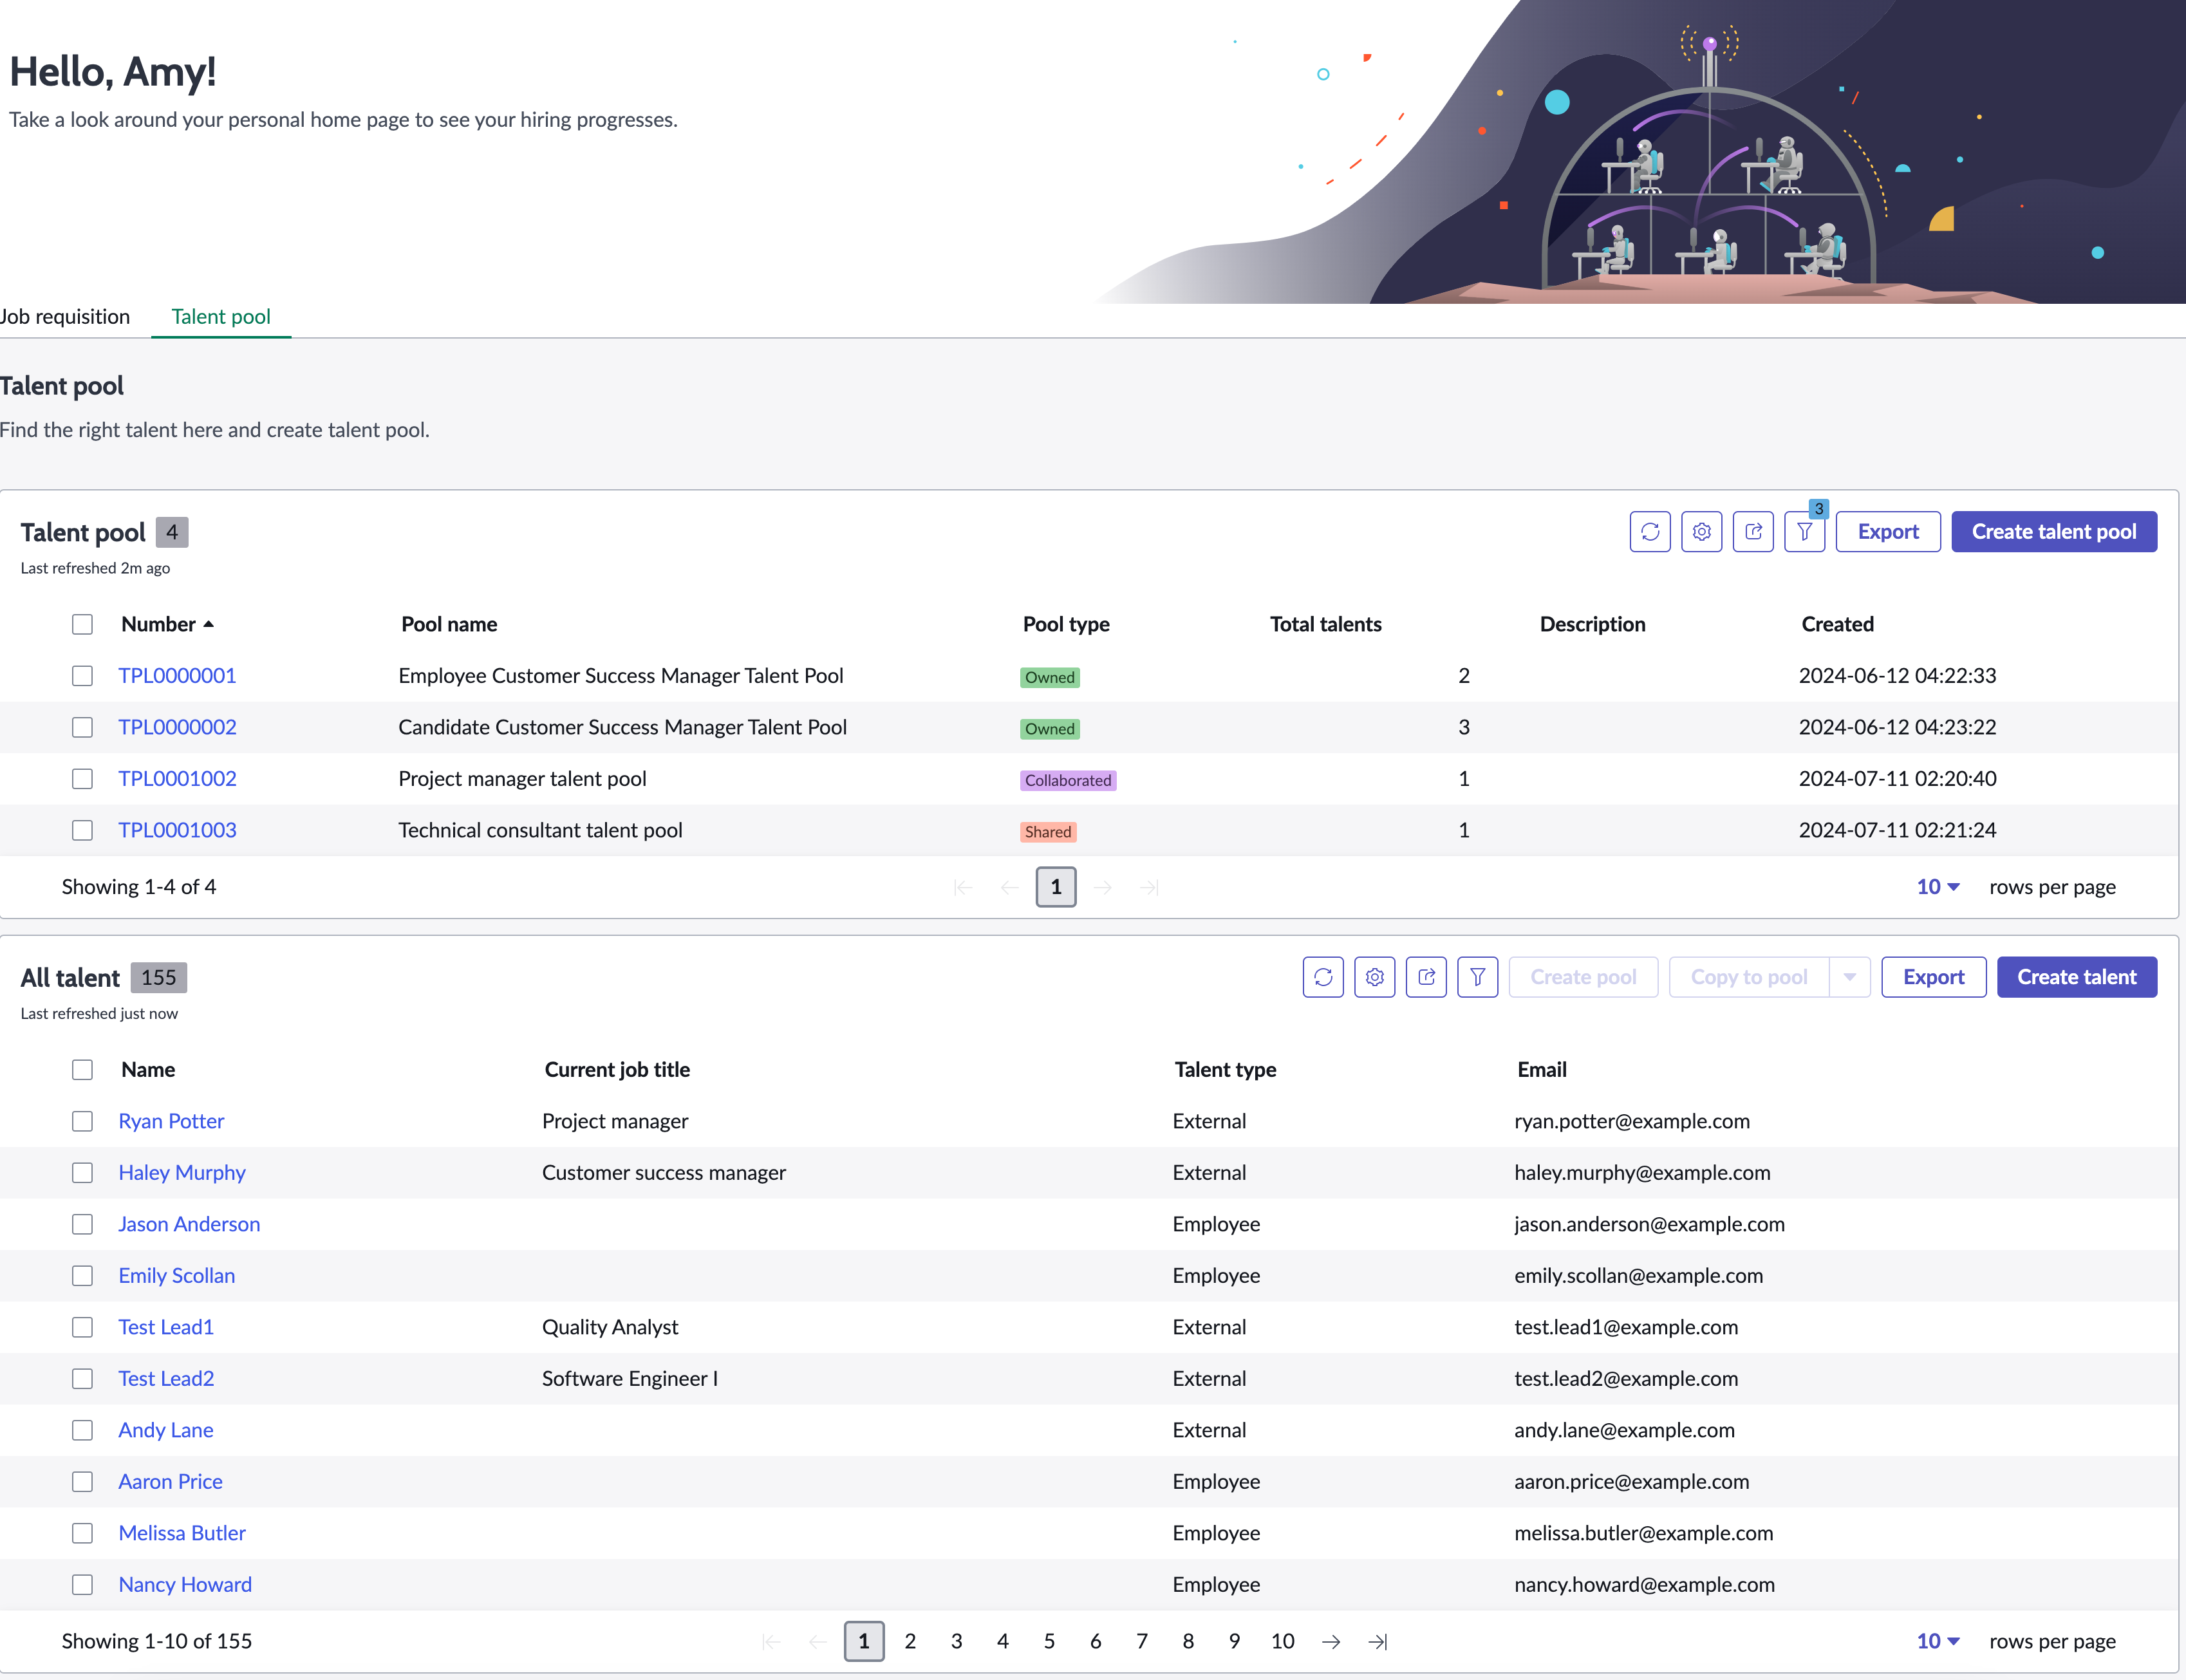Open Melissa Butler's profile

tap(182, 1533)
